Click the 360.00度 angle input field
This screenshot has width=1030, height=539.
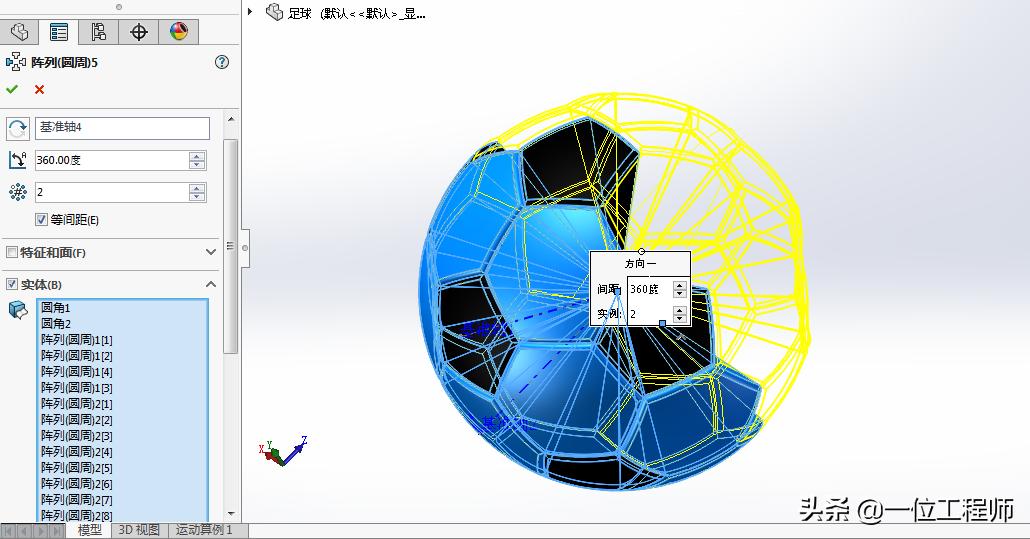click(x=110, y=160)
